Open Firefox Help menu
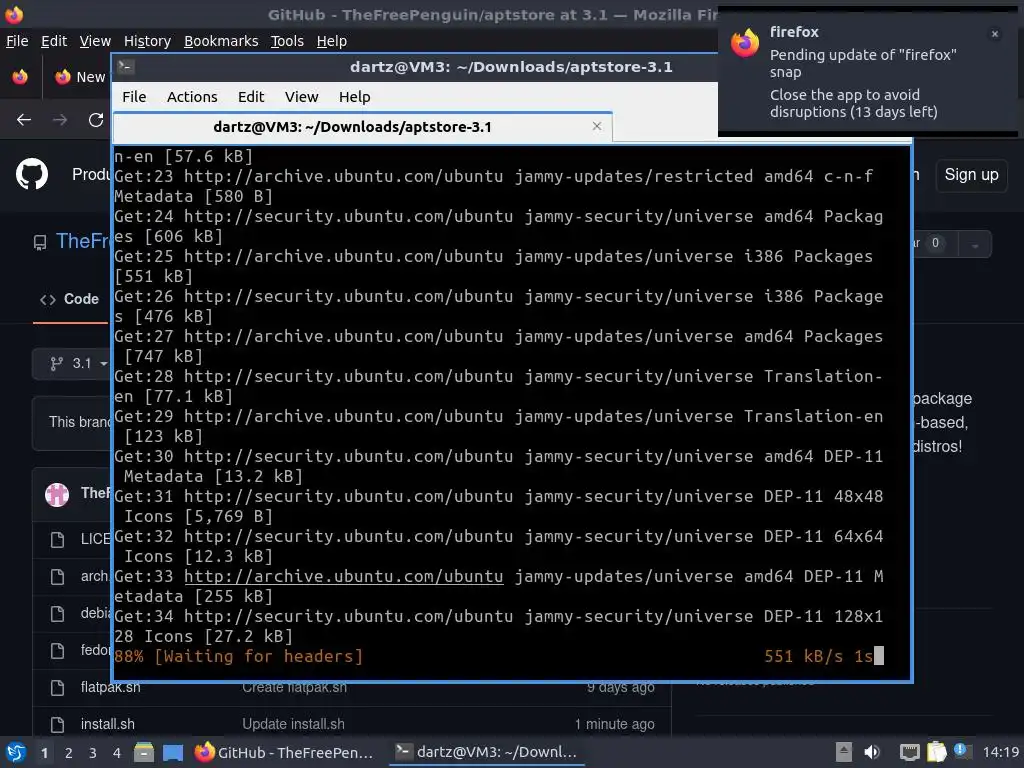1024x768 pixels. pyautogui.click(x=332, y=41)
